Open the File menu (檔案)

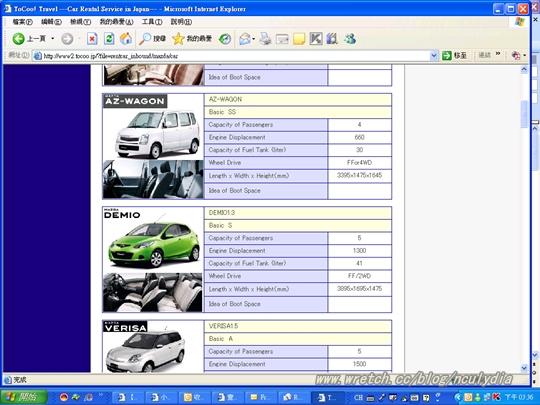click(x=22, y=22)
